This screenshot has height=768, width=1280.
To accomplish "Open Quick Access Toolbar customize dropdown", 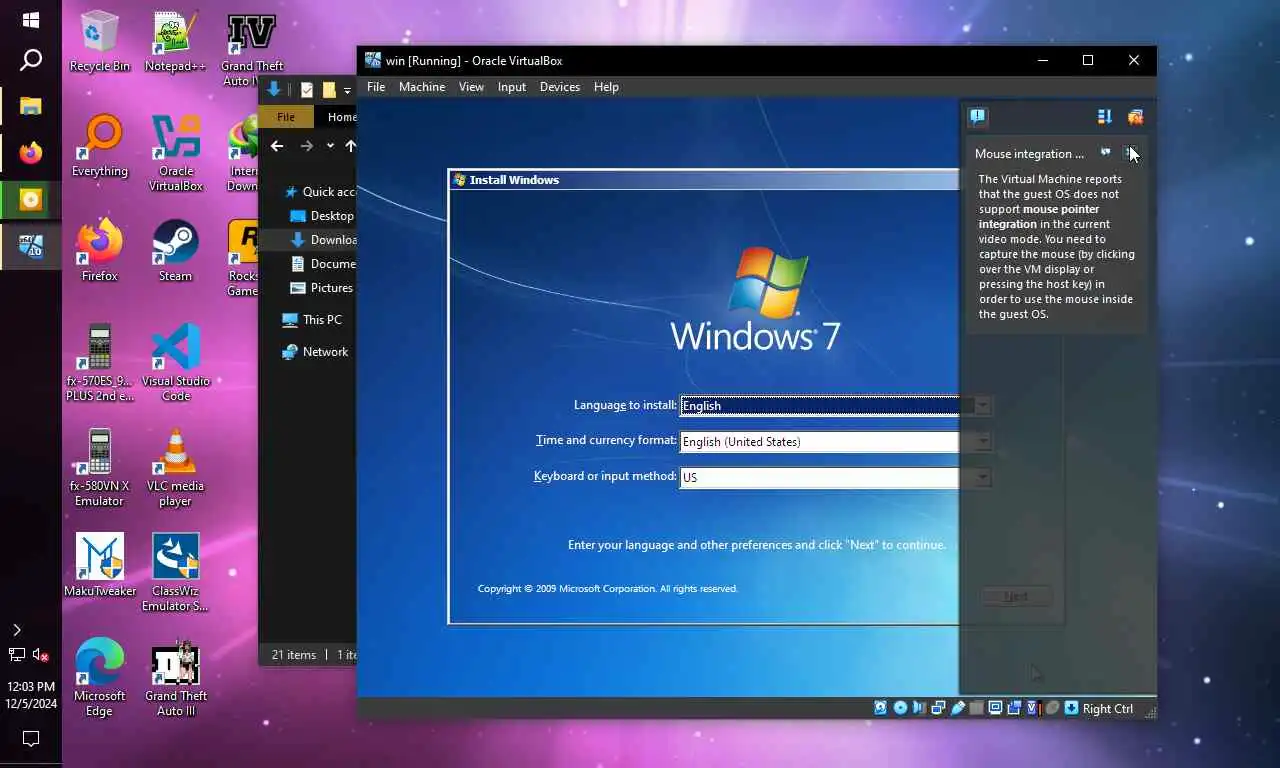I will pyautogui.click(x=347, y=90).
